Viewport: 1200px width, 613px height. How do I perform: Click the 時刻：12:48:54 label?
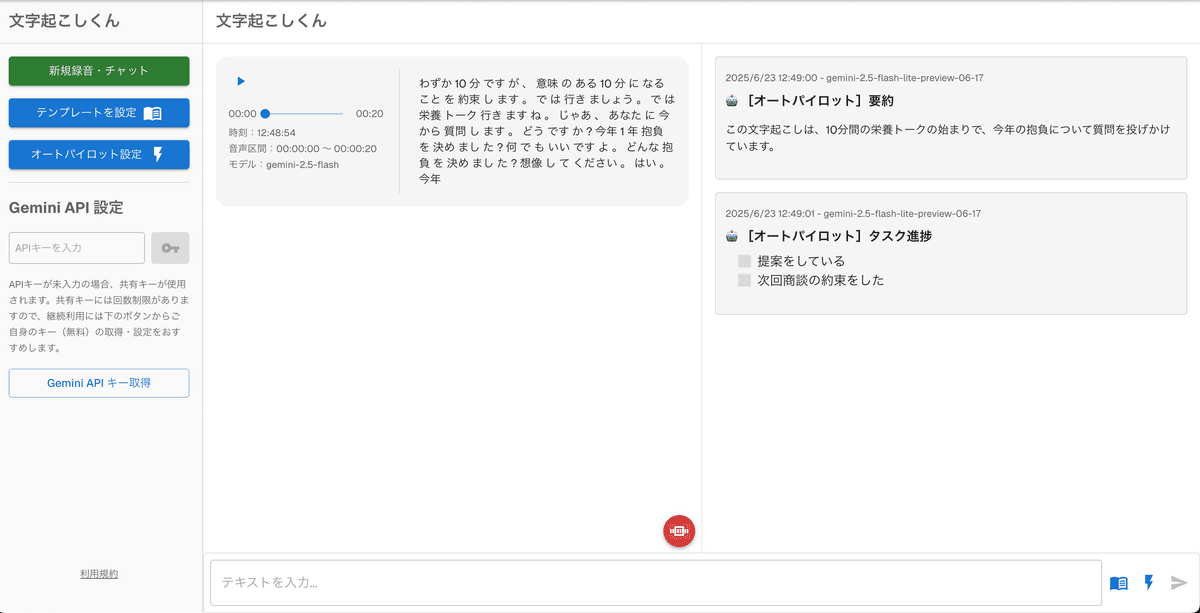pos(262,132)
